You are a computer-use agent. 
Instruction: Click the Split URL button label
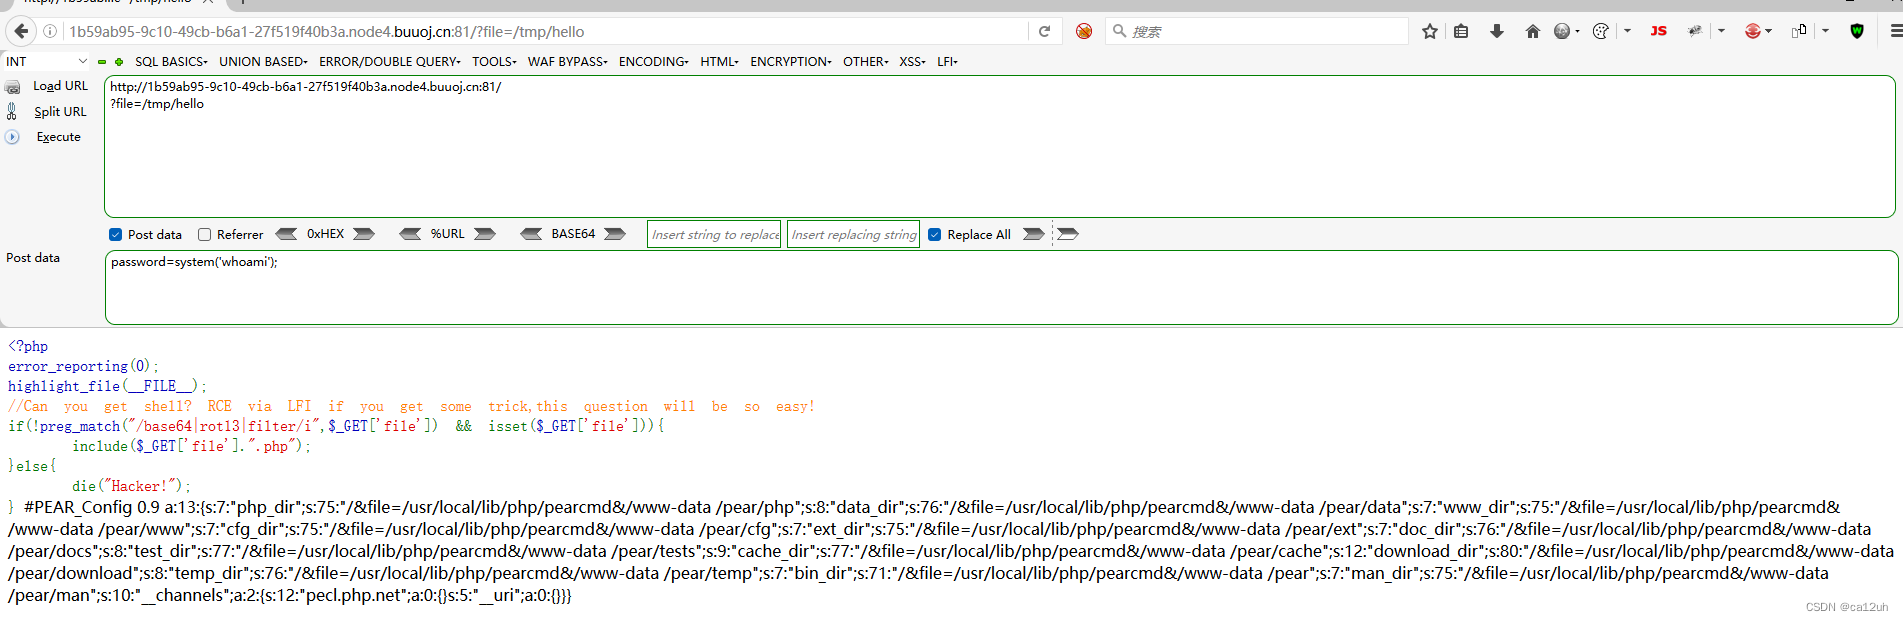pyautogui.click(x=61, y=112)
